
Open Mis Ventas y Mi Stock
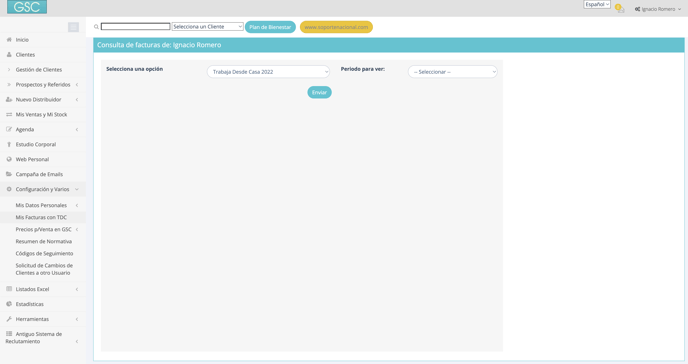point(41,114)
